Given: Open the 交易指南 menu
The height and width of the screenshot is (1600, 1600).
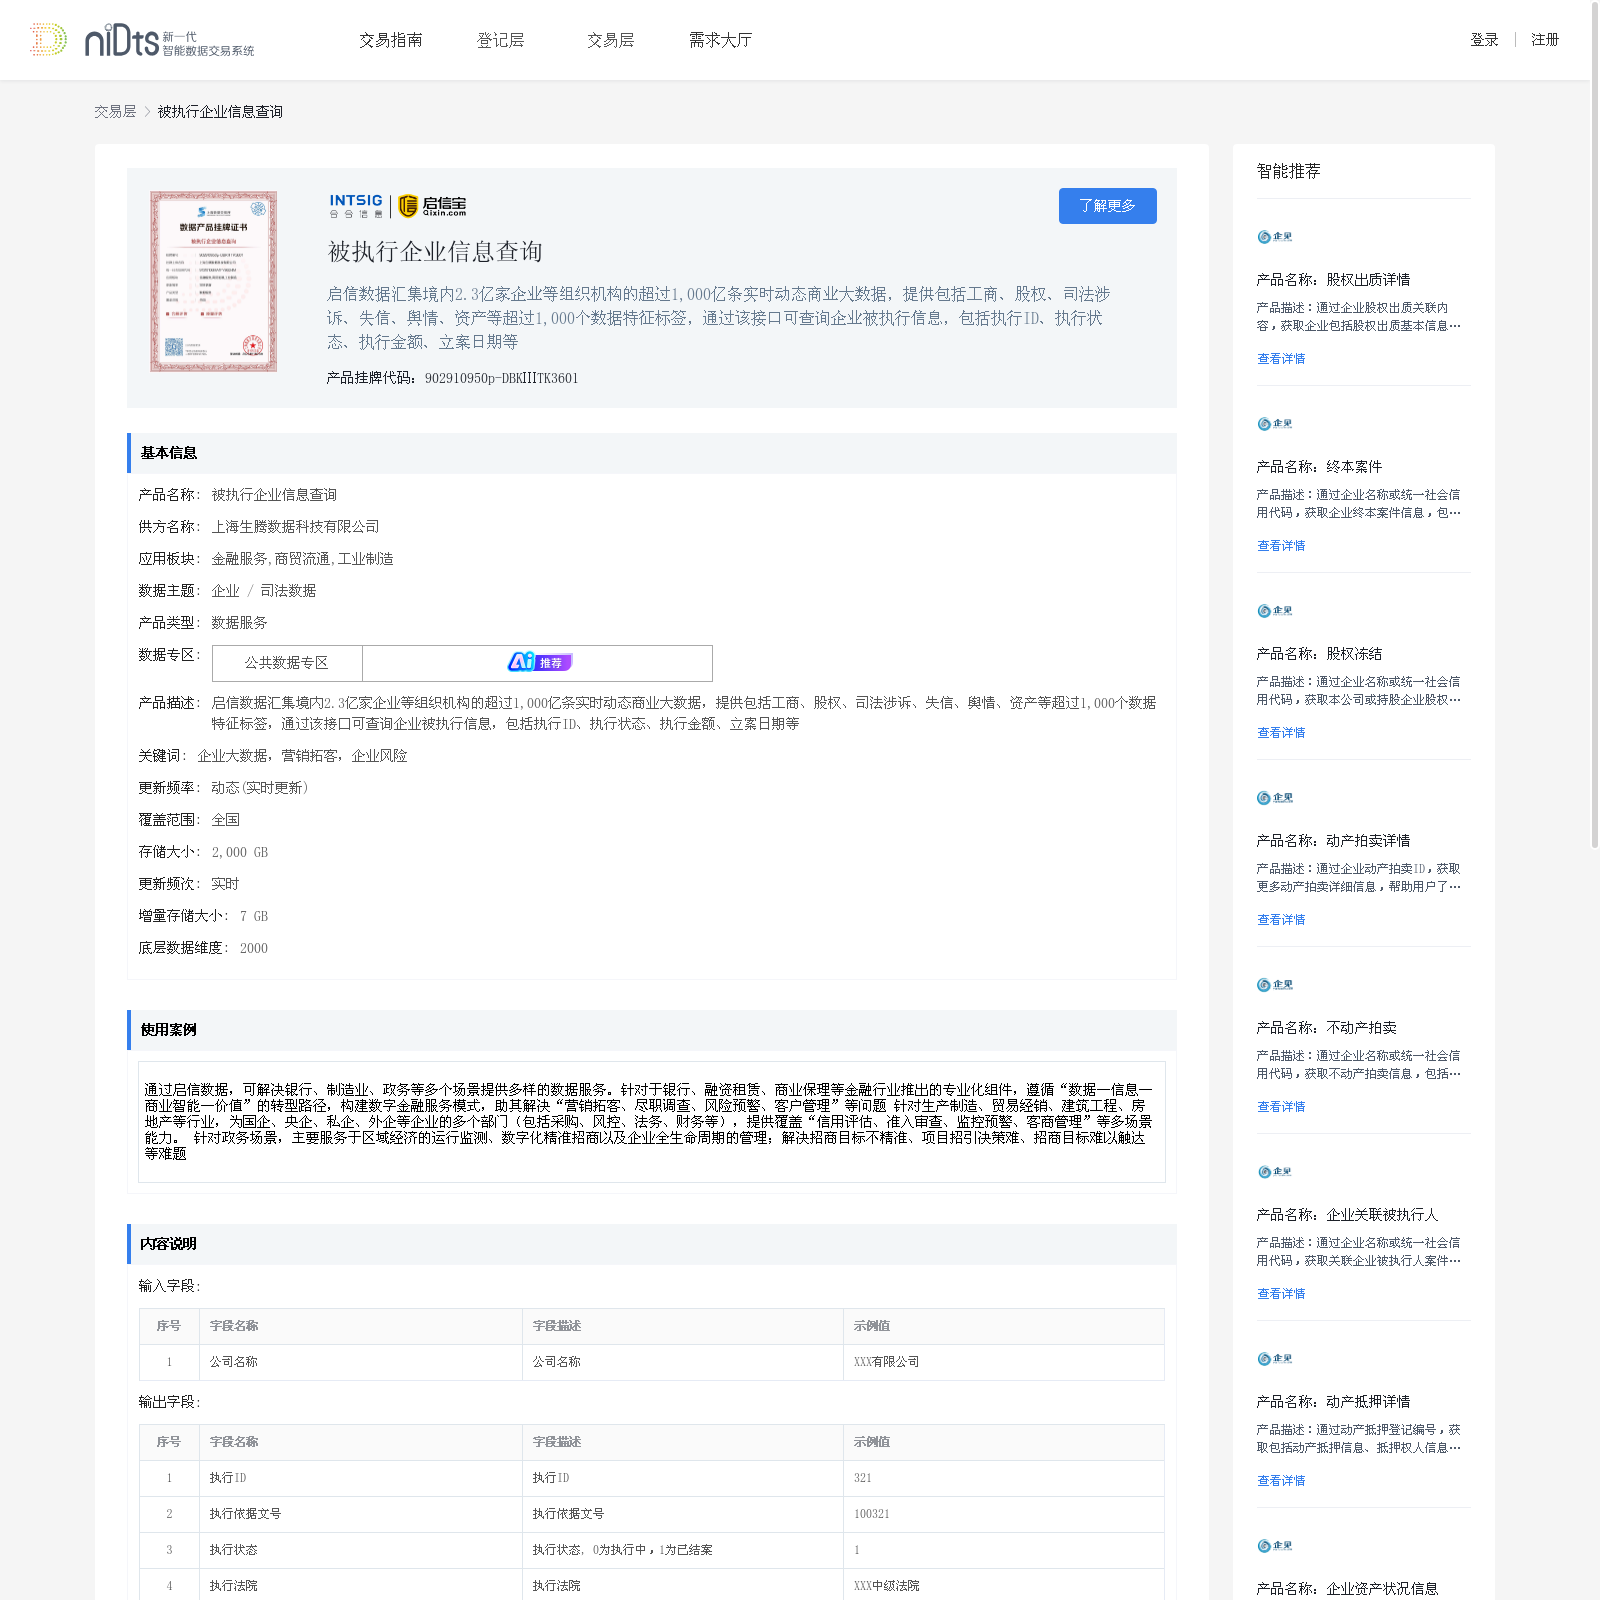Looking at the screenshot, I should [391, 40].
